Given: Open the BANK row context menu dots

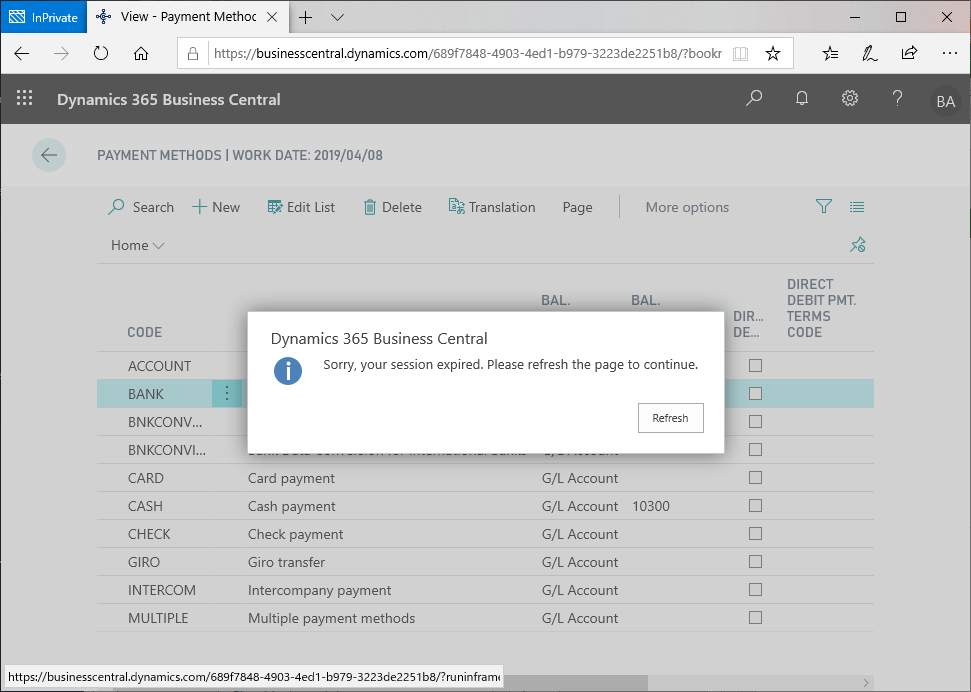Looking at the screenshot, I should click(x=227, y=393).
